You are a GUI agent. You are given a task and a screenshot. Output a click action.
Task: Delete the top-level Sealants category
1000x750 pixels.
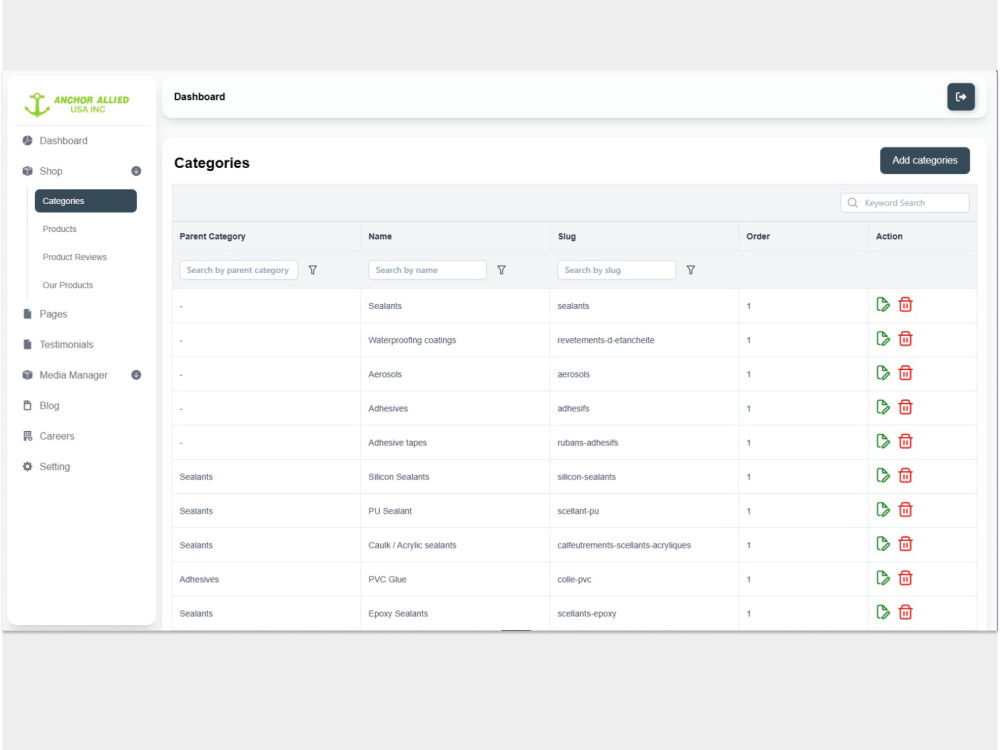(905, 305)
